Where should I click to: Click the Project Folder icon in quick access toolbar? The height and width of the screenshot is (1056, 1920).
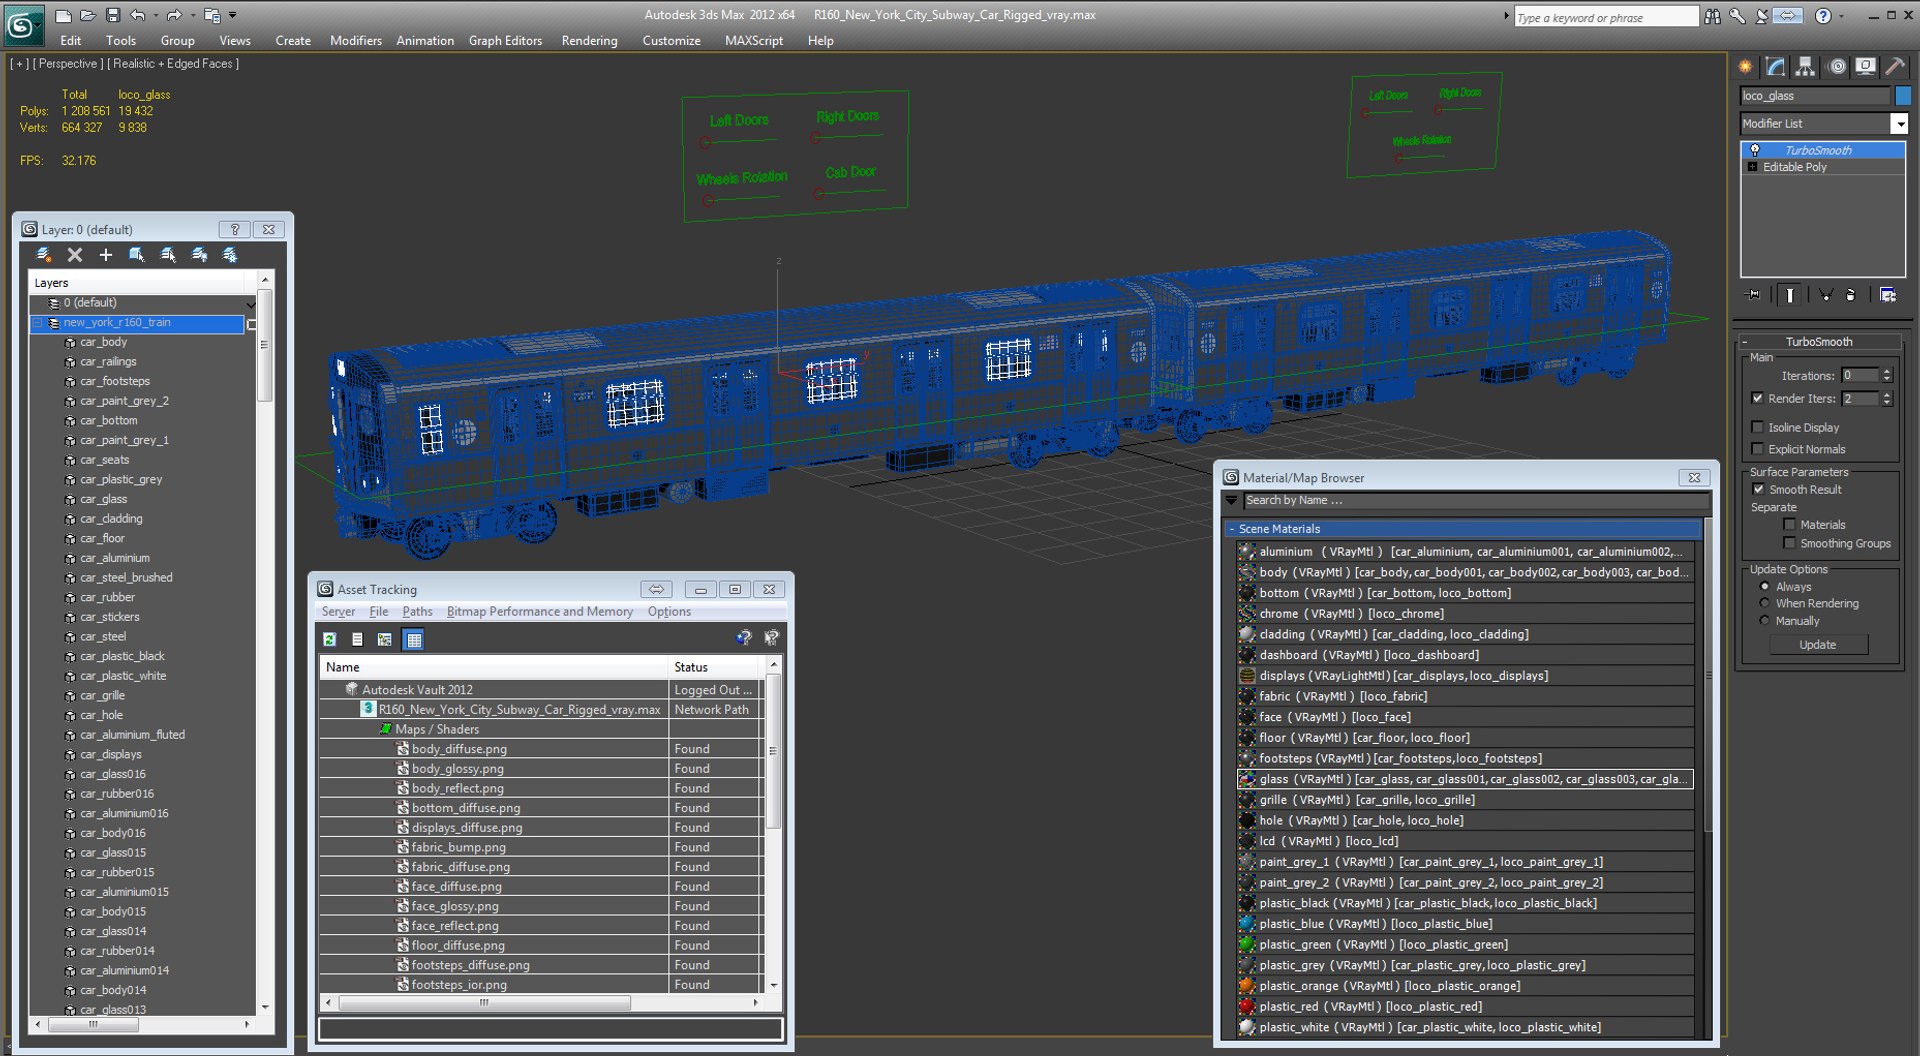tap(212, 15)
